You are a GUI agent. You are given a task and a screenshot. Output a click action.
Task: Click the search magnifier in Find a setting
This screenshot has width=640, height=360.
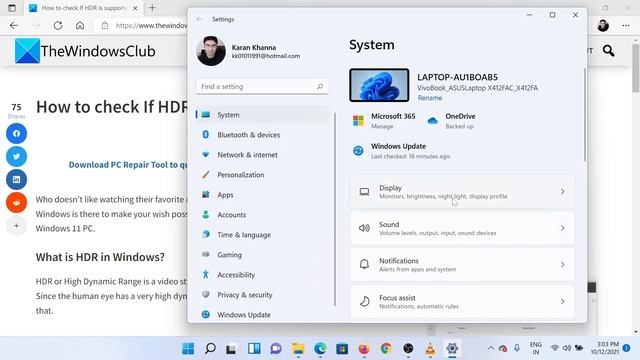point(320,87)
